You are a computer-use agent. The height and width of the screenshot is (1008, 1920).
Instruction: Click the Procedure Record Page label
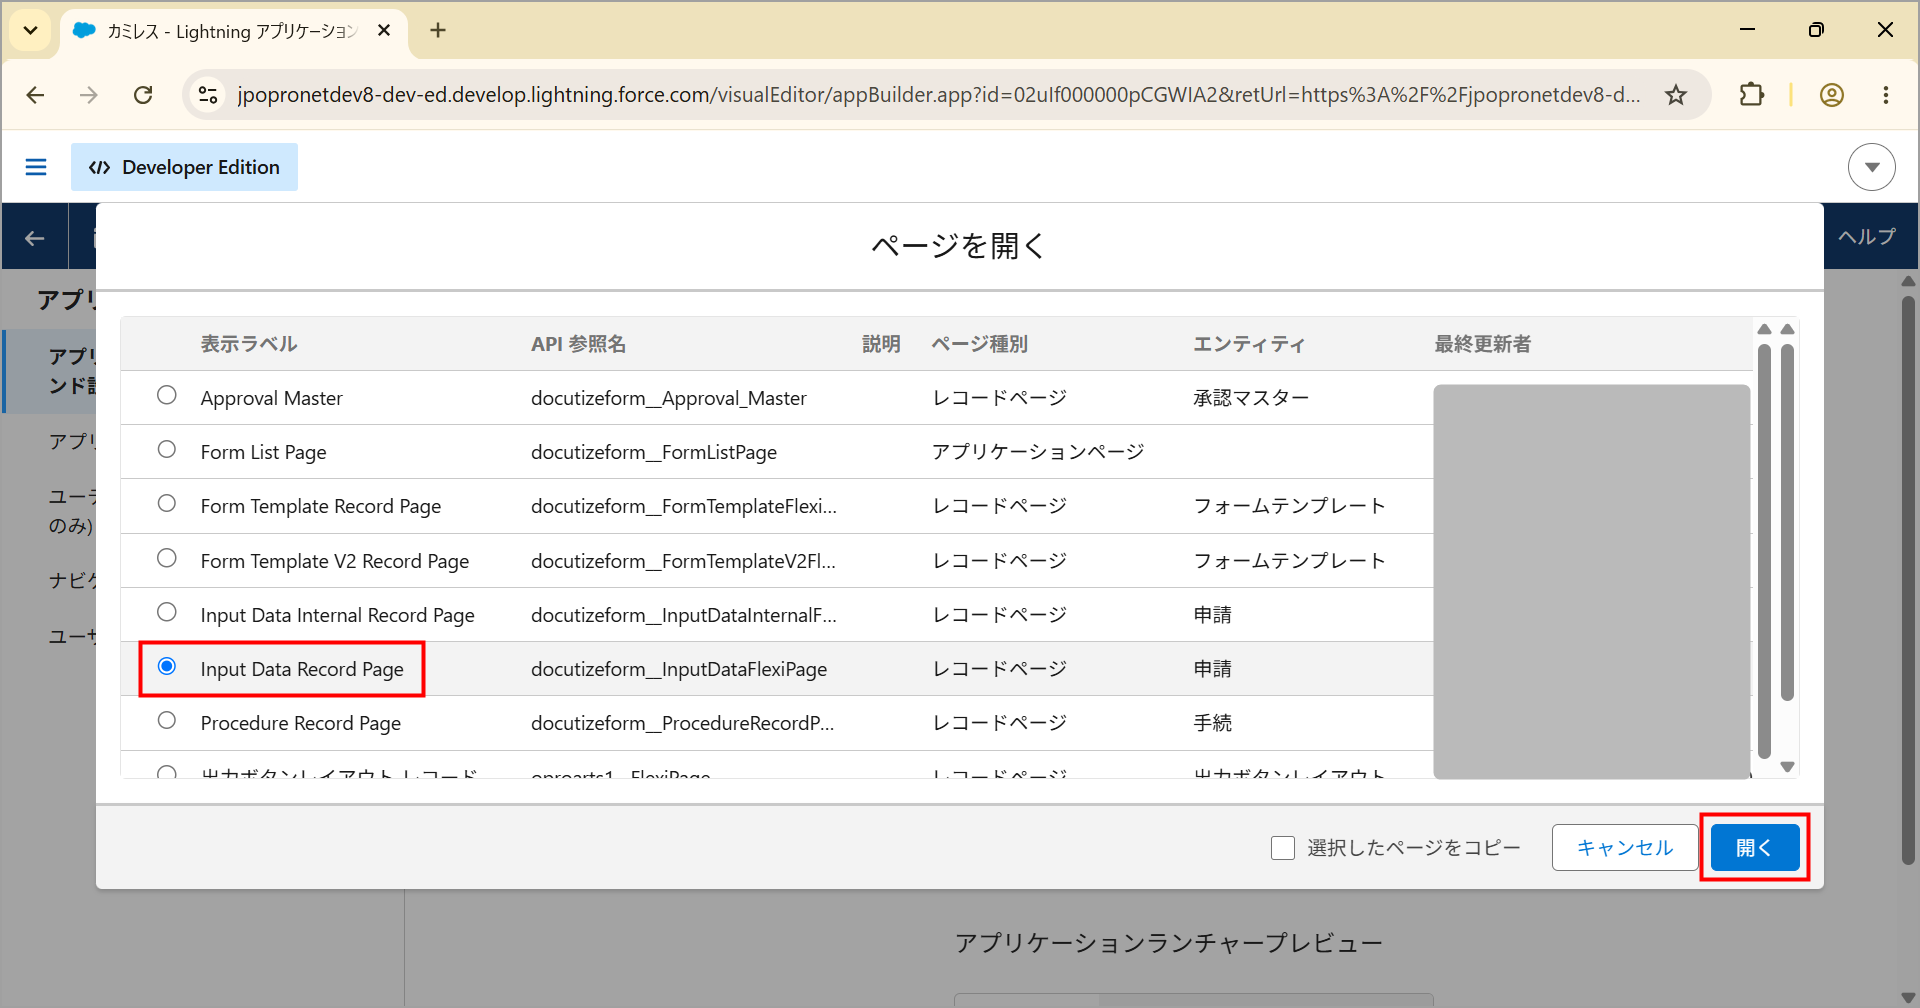(300, 723)
